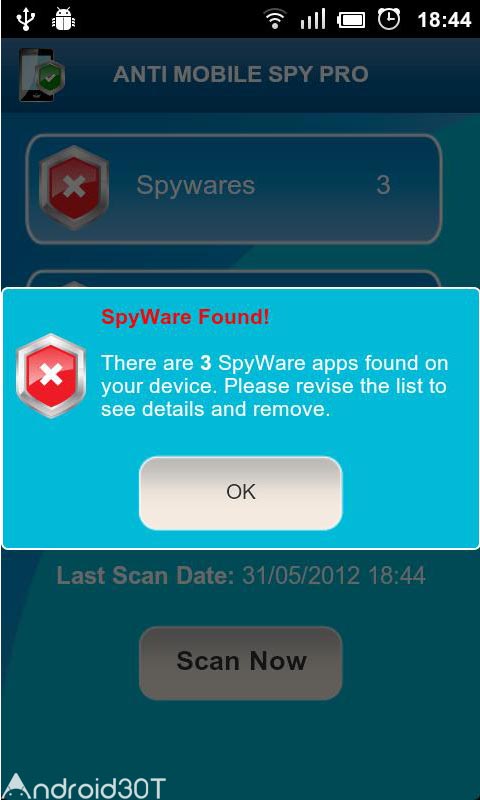Tap the USB connection status icon
This screenshot has height=800, width=480.
(x=24, y=19)
